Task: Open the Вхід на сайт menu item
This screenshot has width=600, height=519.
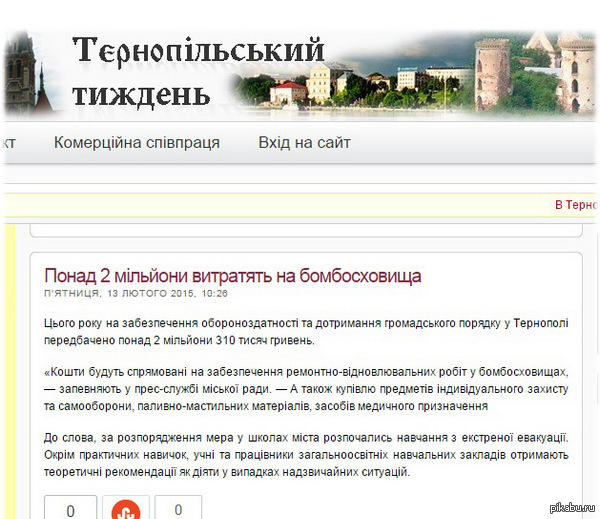Action: click(x=304, y=143)
